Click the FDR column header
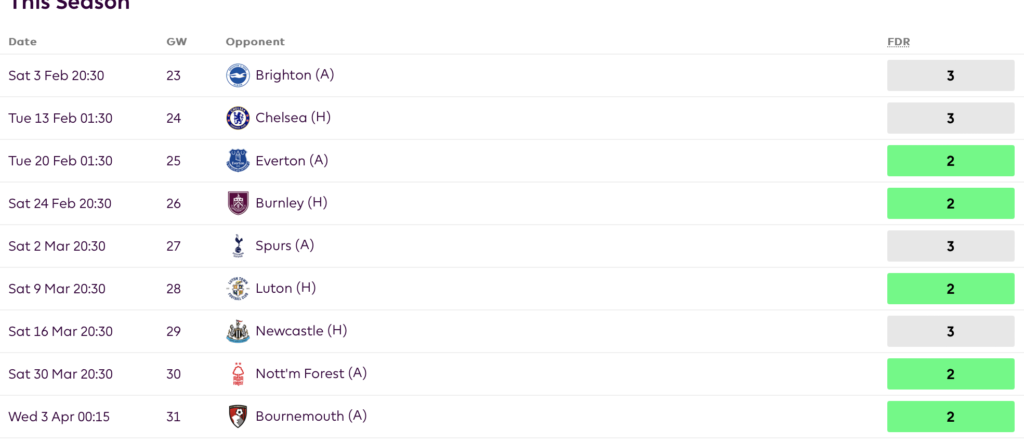1024x441 pixels. (898, 42)
